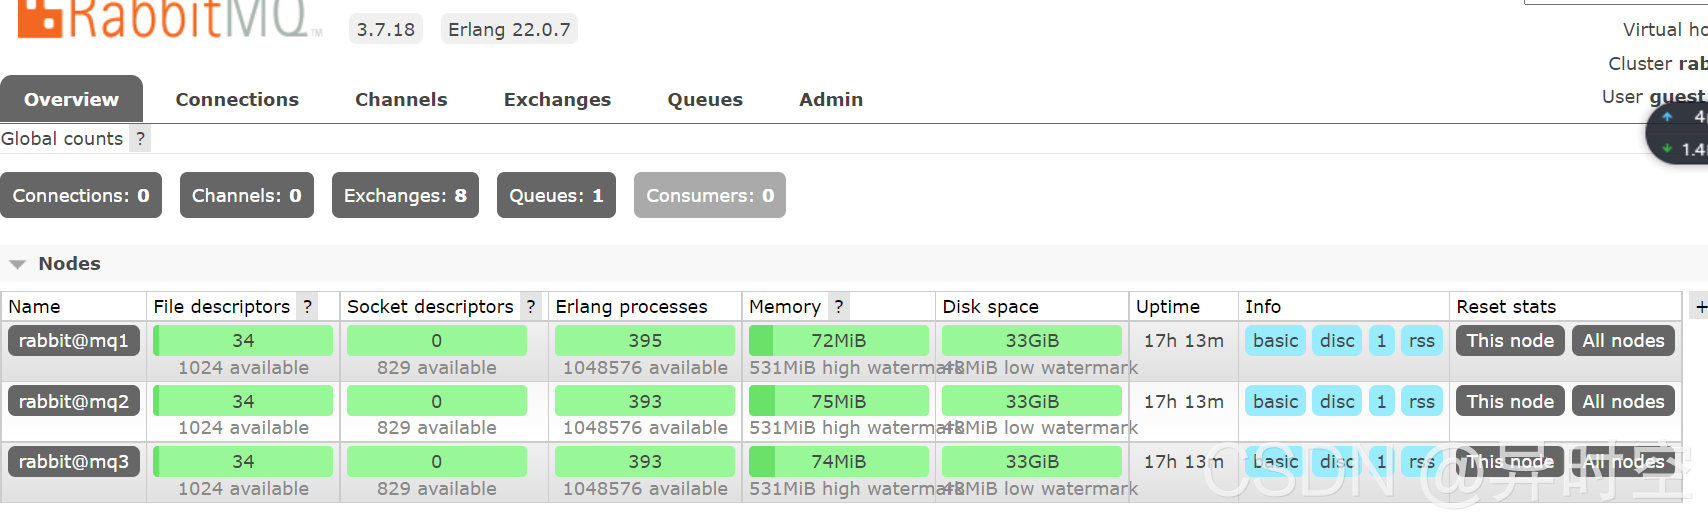Viewport: 1708px width, 519px height.
Task: Click the Exchanges: 8 count button
Action: click(x=405, y=195)
